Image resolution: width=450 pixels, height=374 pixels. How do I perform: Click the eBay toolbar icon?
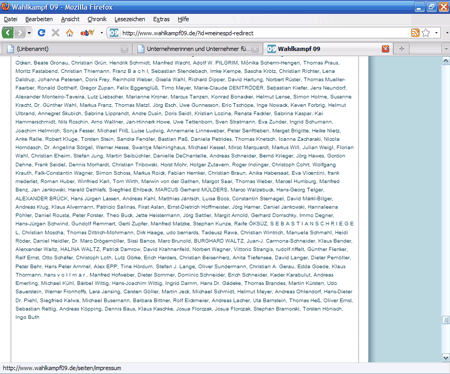(87, 33)
